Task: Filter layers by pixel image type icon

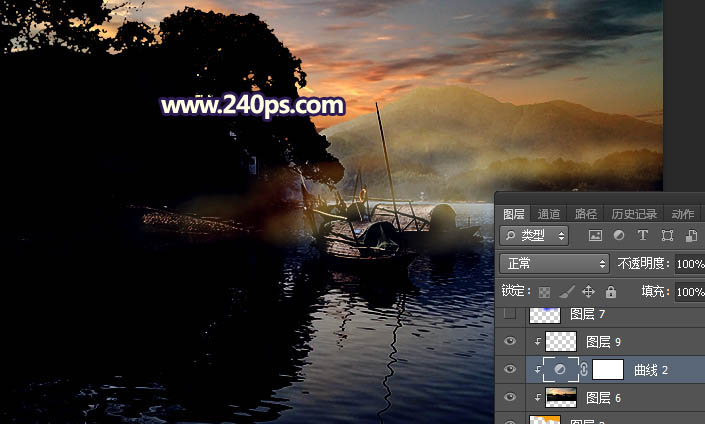Action: point(596,236)
